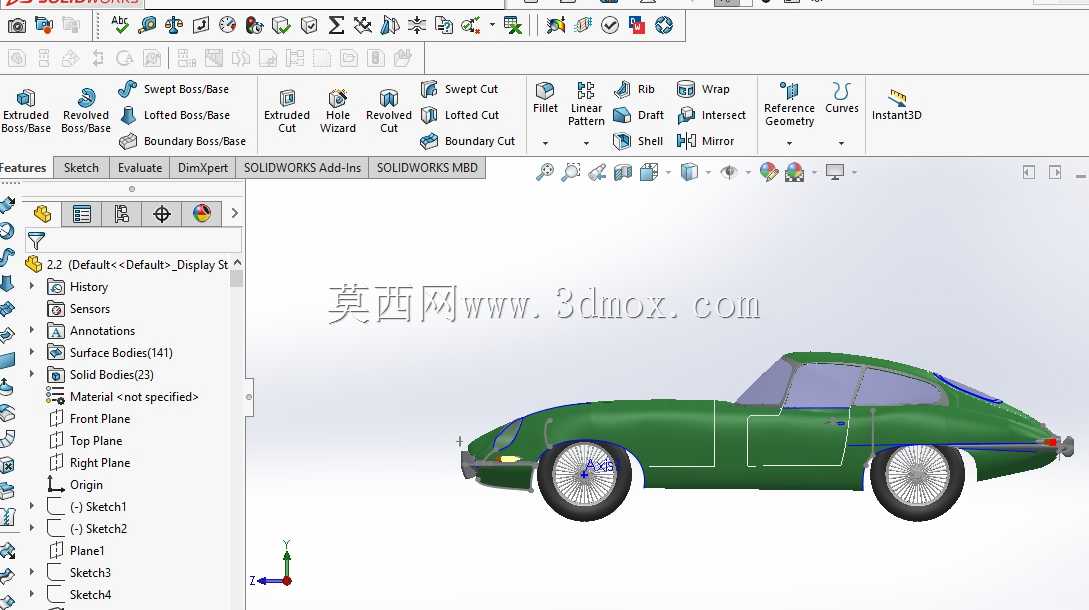
Task: Open the PropertyManager tab
Action: click(x=82, y=214)
